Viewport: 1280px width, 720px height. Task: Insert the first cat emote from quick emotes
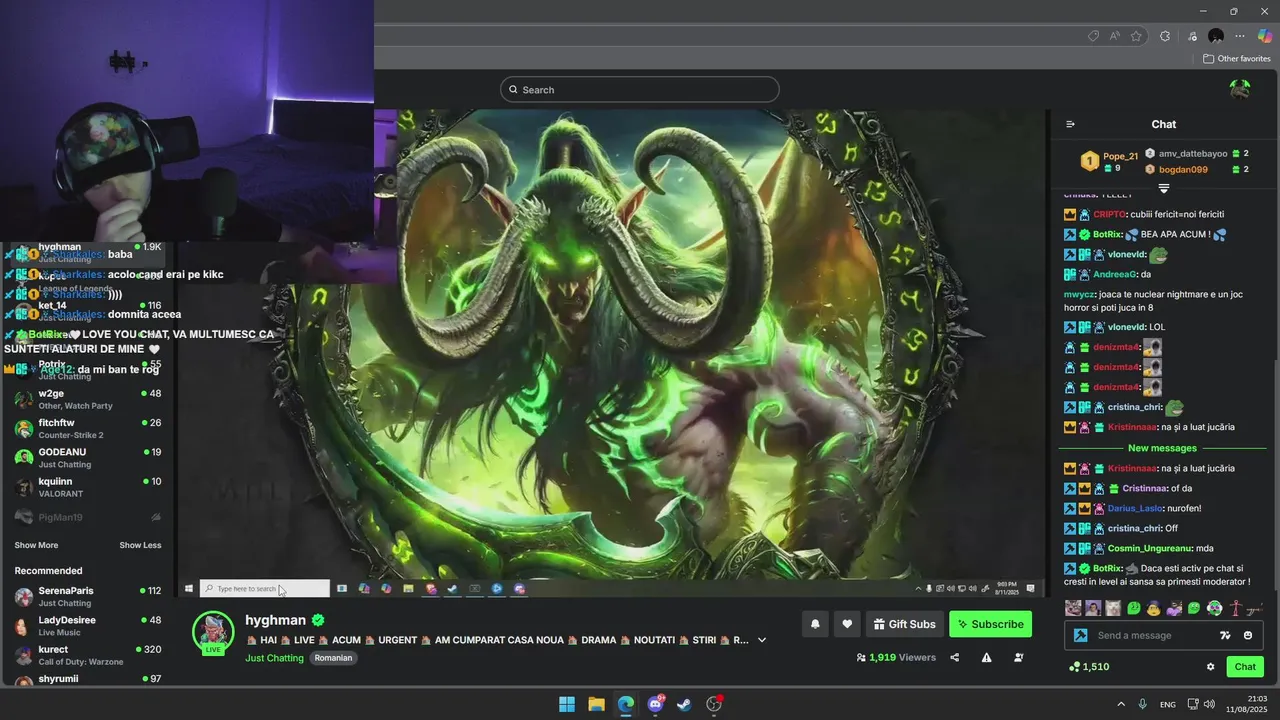[x=1073, y=608]
